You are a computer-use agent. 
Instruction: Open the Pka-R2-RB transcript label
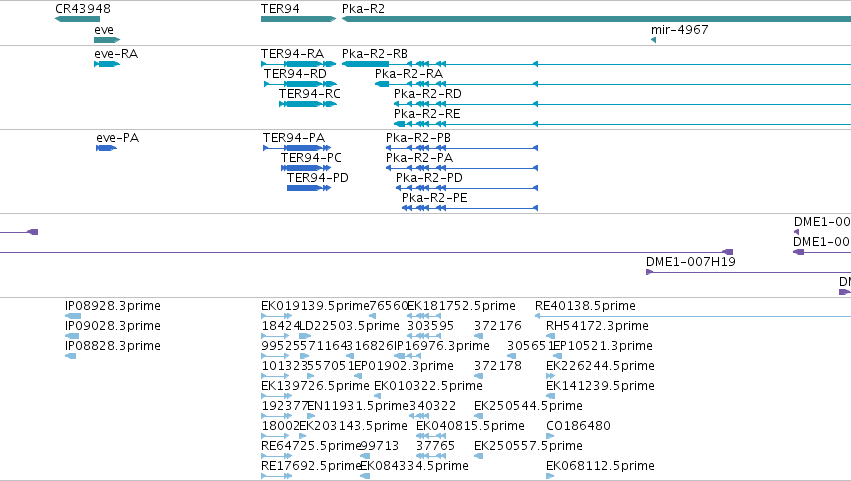(x=374, y=54)
